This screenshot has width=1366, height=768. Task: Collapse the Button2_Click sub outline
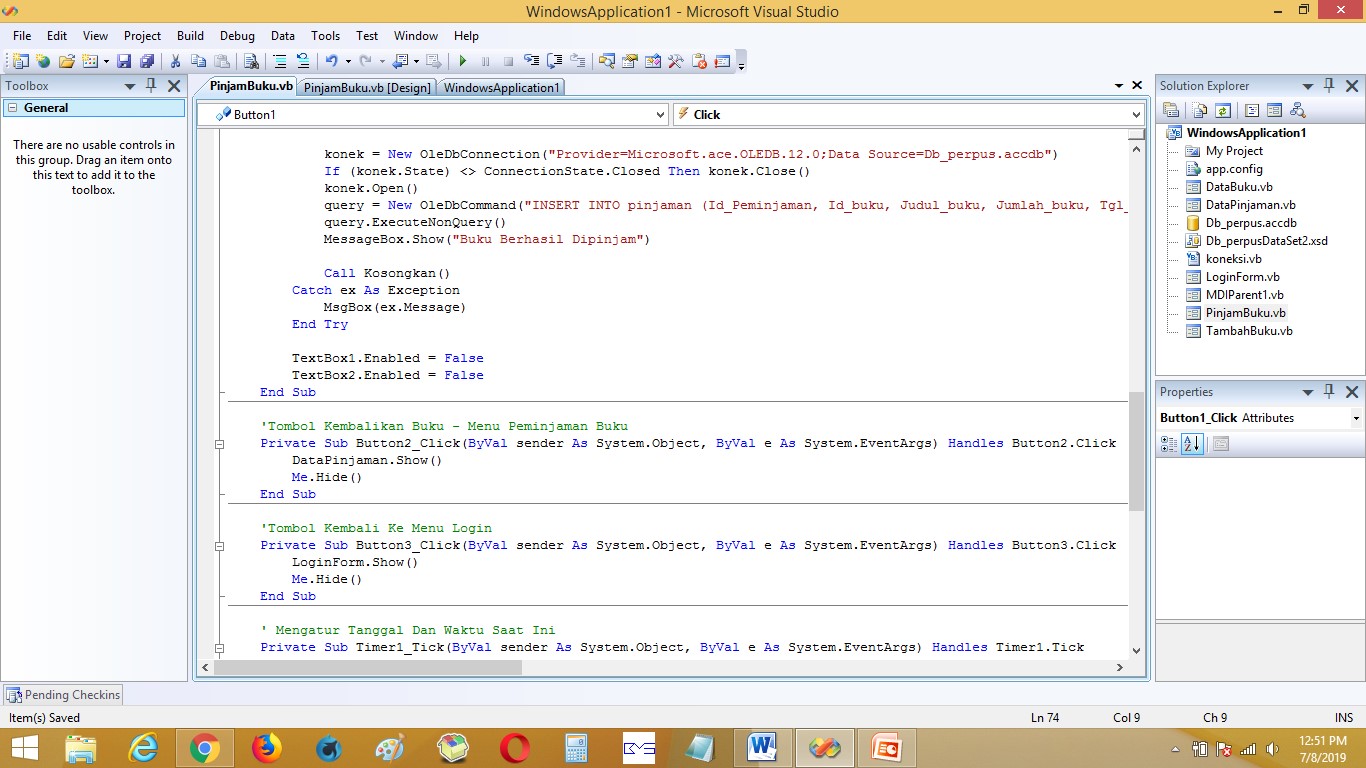point(219,443)
